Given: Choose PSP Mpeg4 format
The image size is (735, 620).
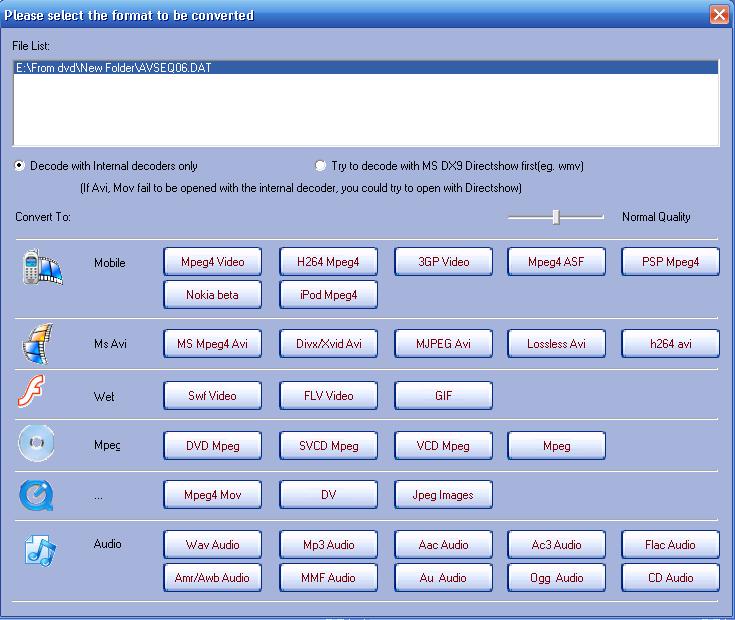Looking at the screenshot, I should [x=670, y=261].
